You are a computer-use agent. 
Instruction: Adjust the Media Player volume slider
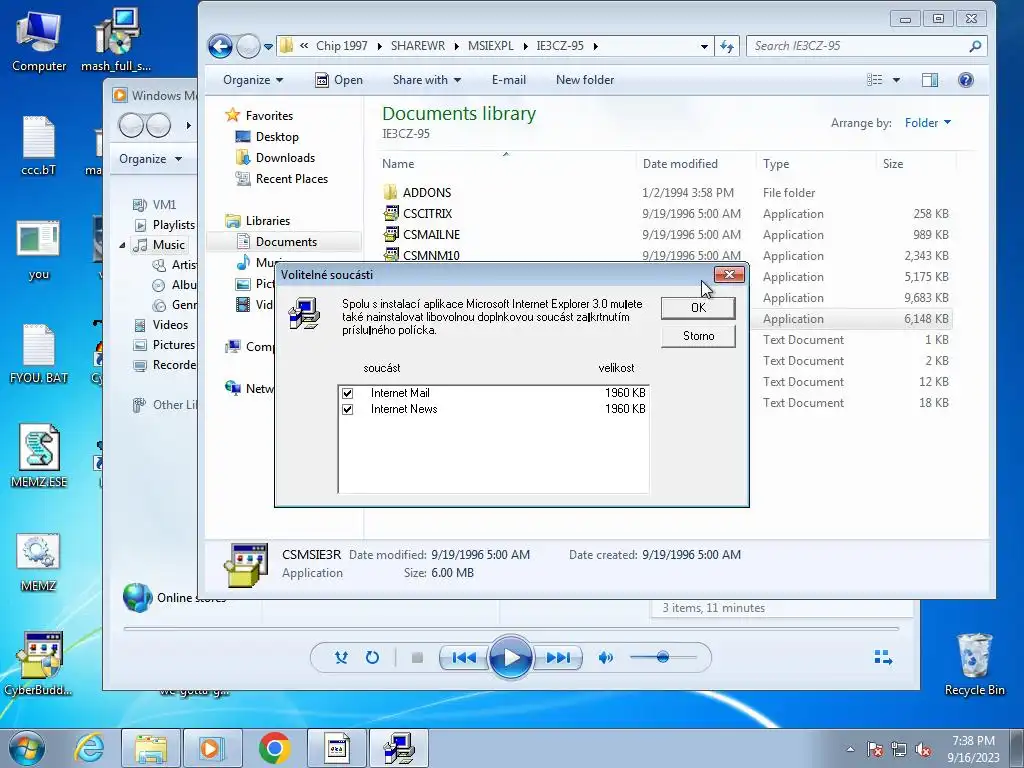(663, 658)
